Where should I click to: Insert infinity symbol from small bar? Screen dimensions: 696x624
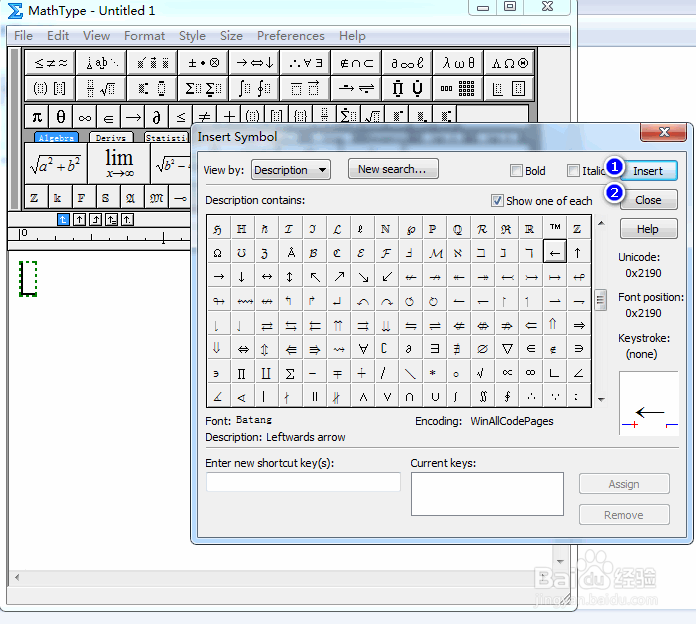[x=85, y=117]
